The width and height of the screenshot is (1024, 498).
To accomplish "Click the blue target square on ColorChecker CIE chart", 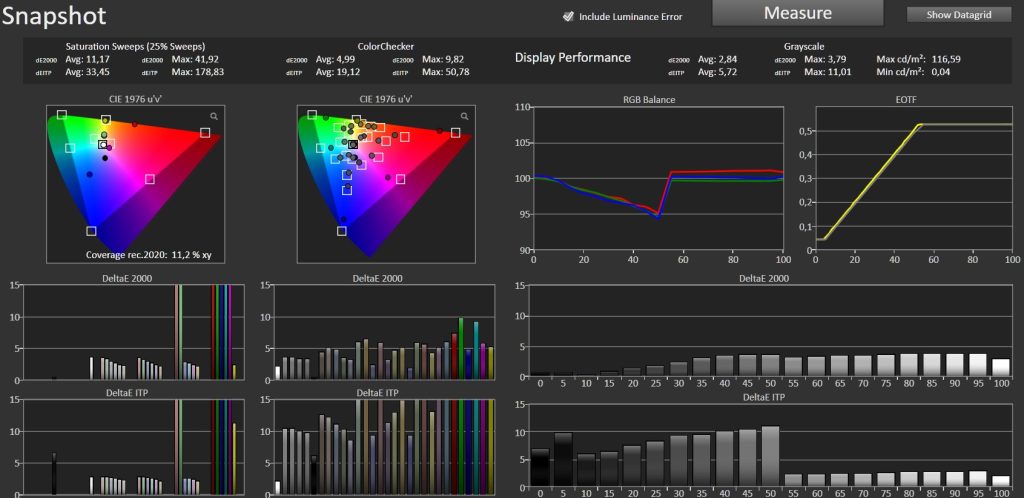I will pyautogui.click(x=342, y=231).
